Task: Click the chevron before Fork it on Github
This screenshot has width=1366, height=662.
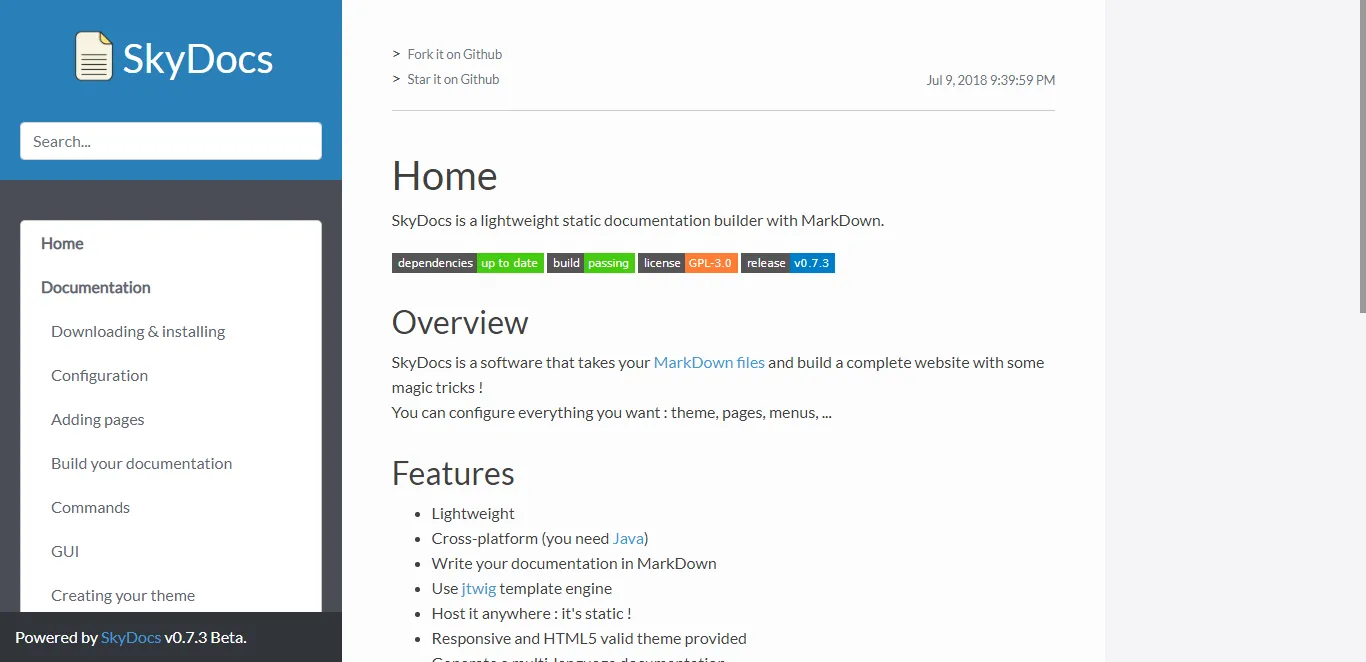Action: click(395, 54)
